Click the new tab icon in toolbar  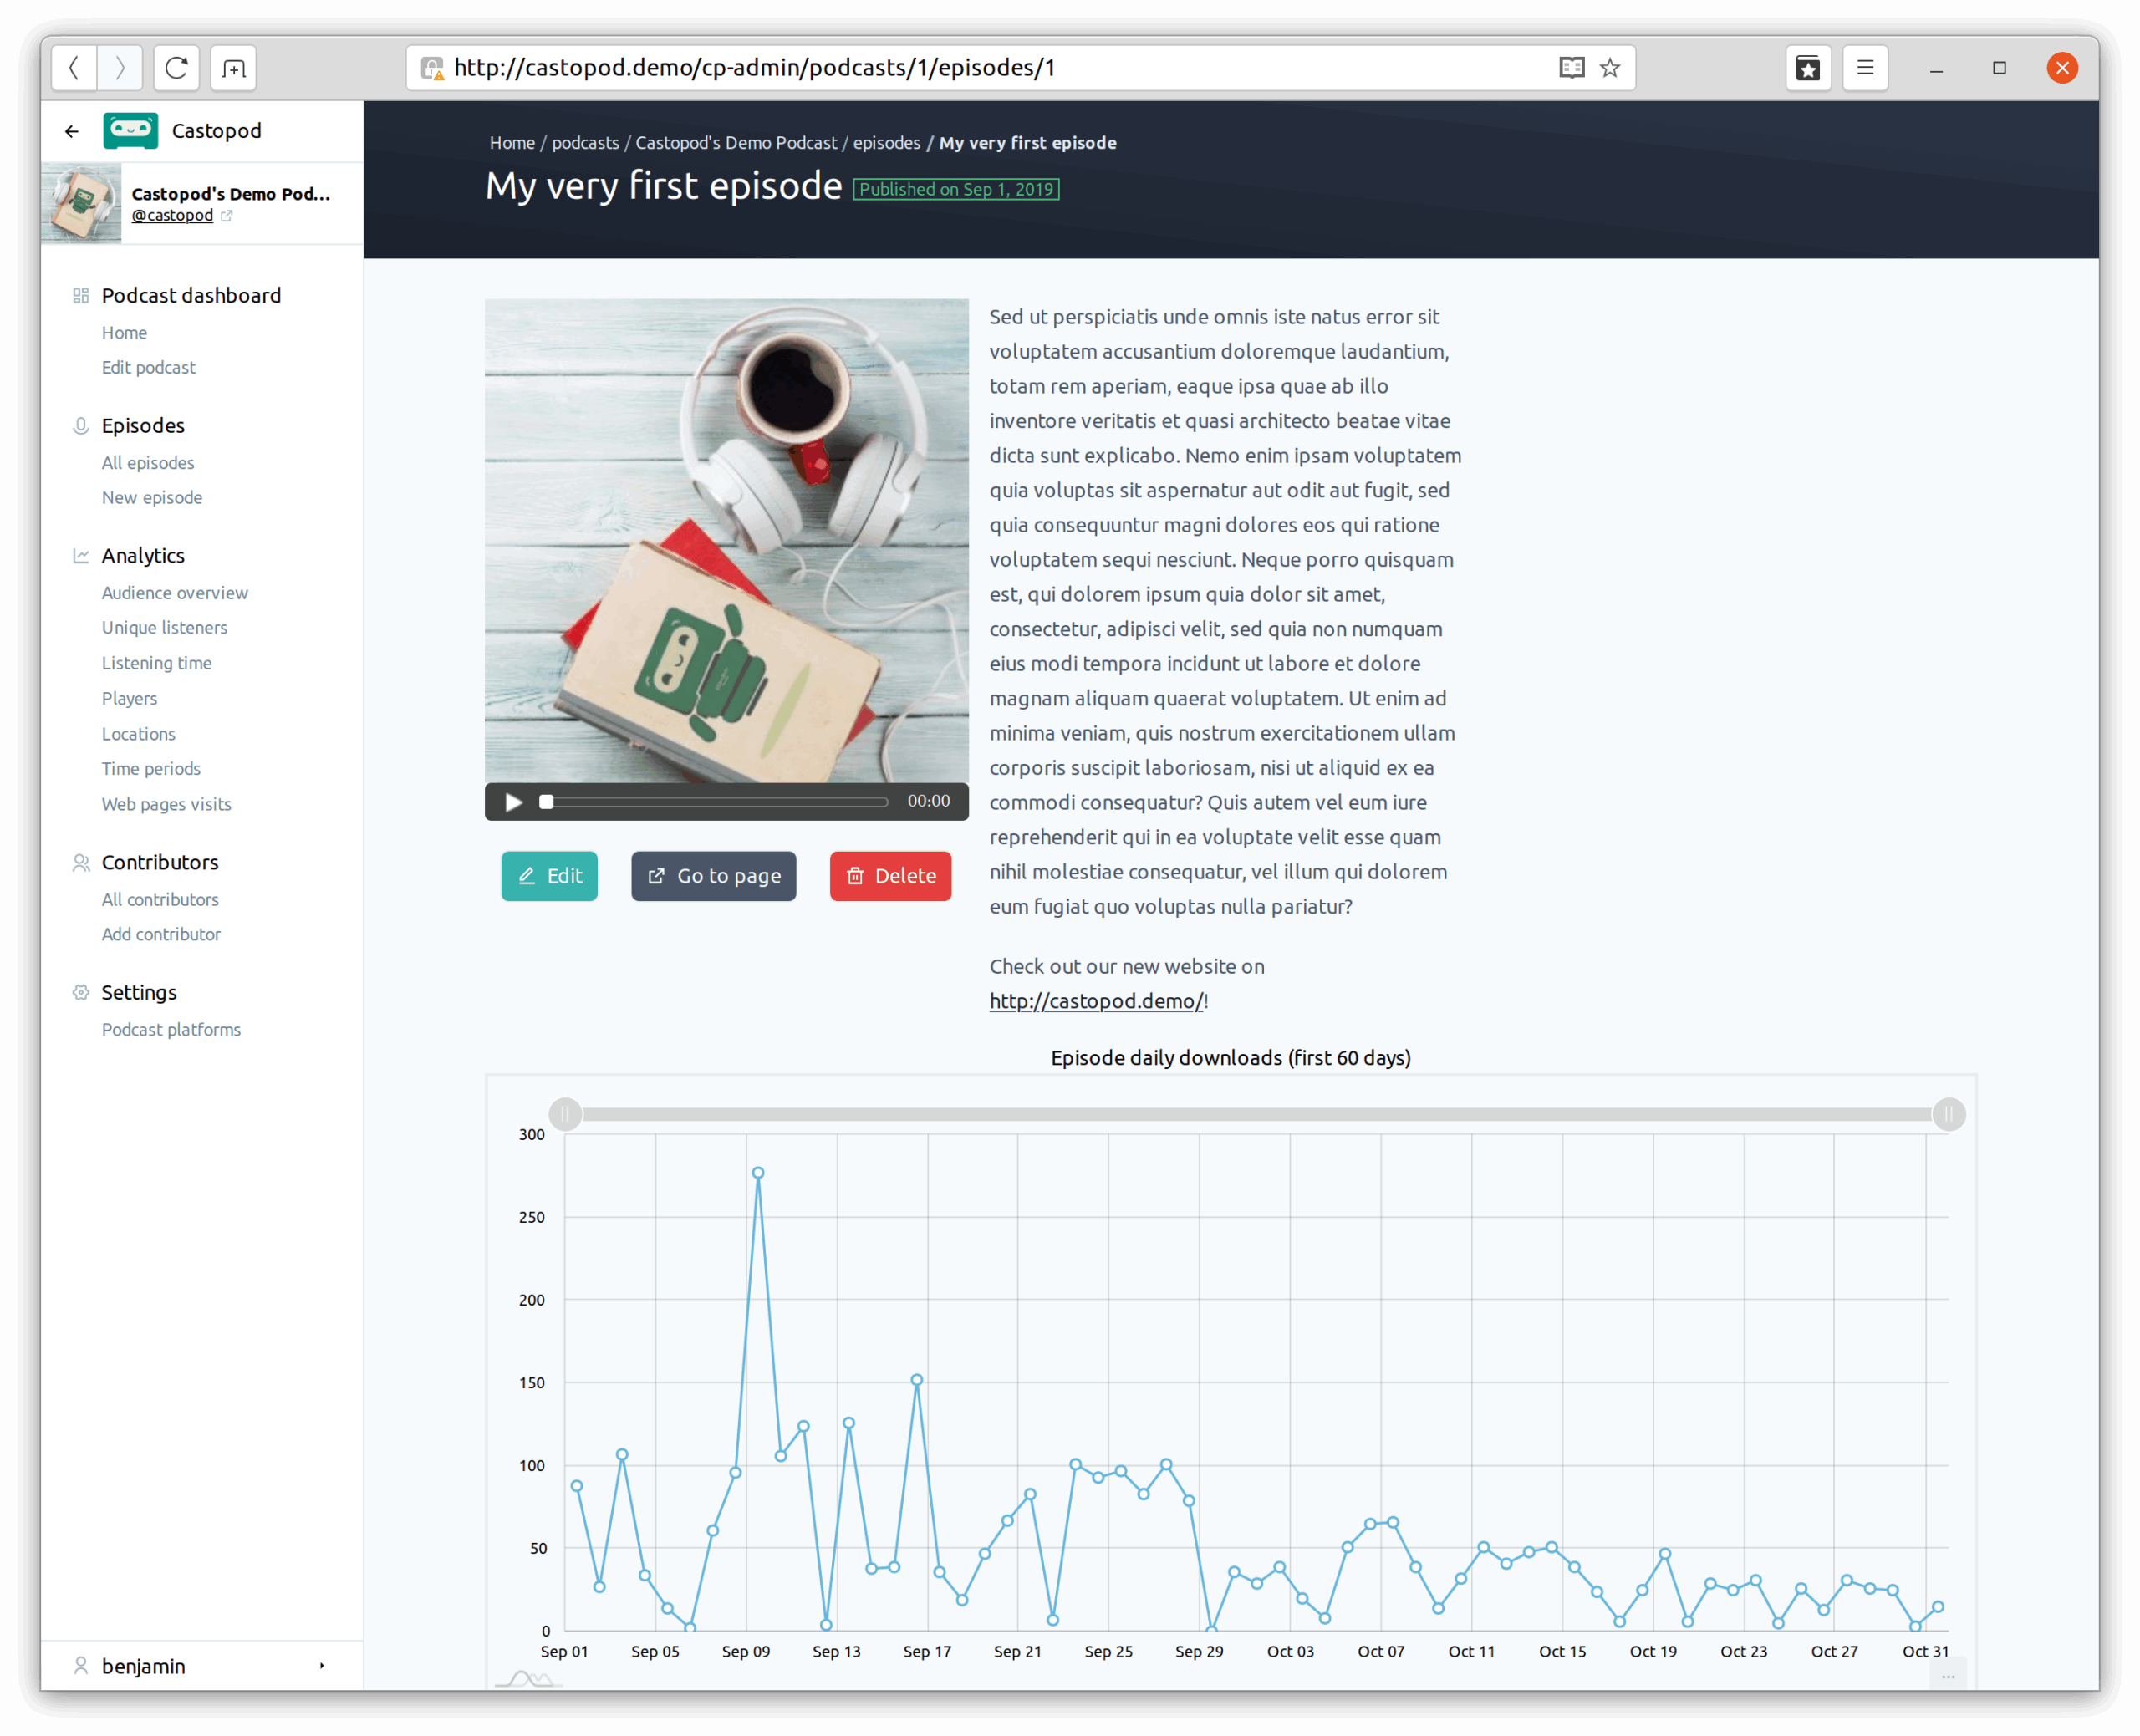click(234, 68)
